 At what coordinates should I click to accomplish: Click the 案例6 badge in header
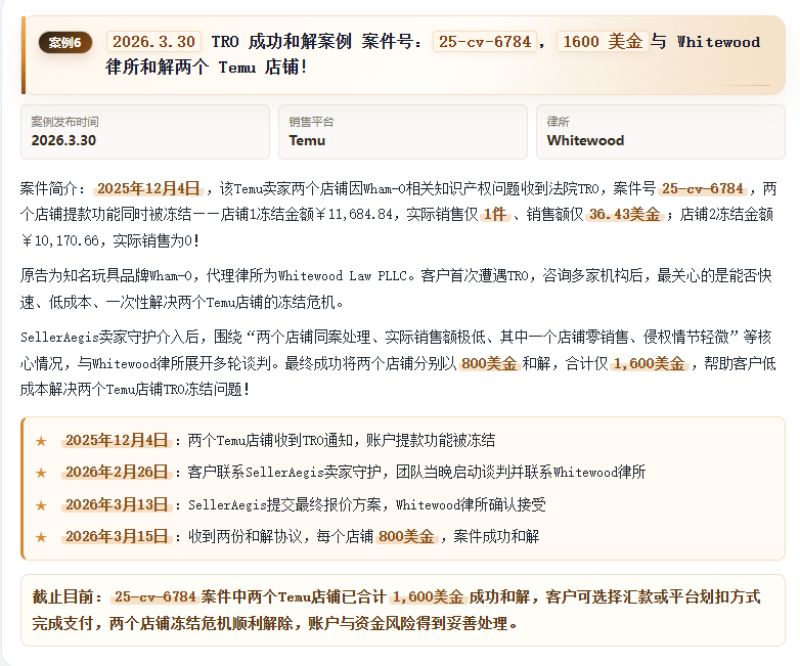pyautogui.click(x=65, y=42)
